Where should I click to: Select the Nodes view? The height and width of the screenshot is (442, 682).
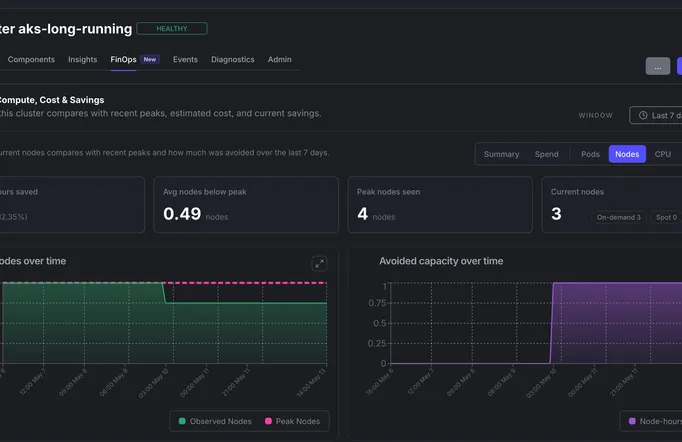[x=627, y=154]
